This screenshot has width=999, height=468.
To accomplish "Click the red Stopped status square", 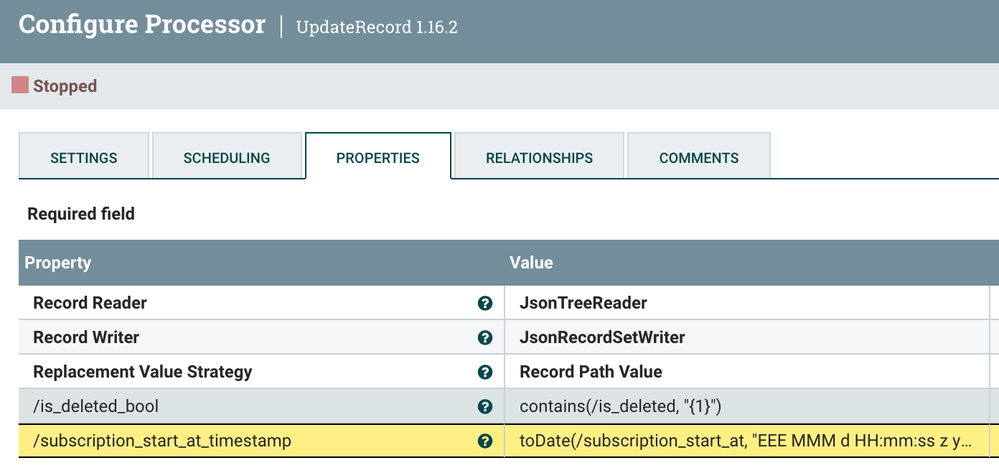I will [x=20, y=85].
